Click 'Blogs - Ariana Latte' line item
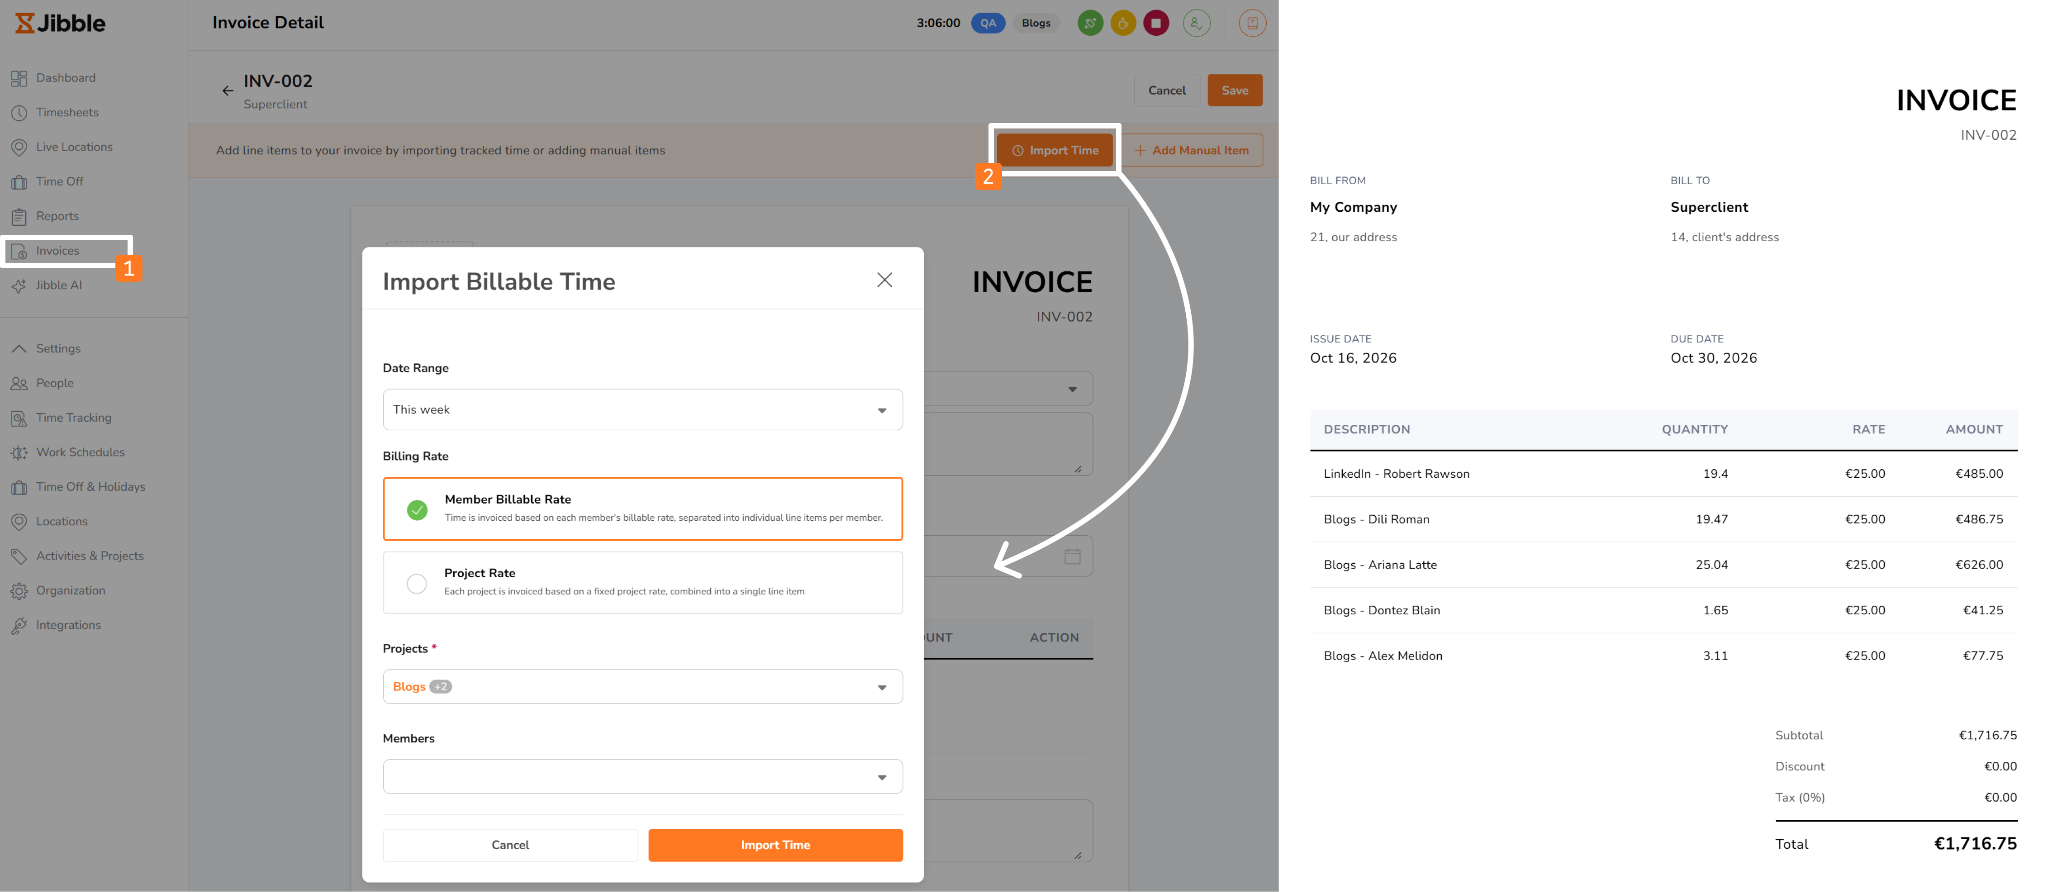 1380,565
